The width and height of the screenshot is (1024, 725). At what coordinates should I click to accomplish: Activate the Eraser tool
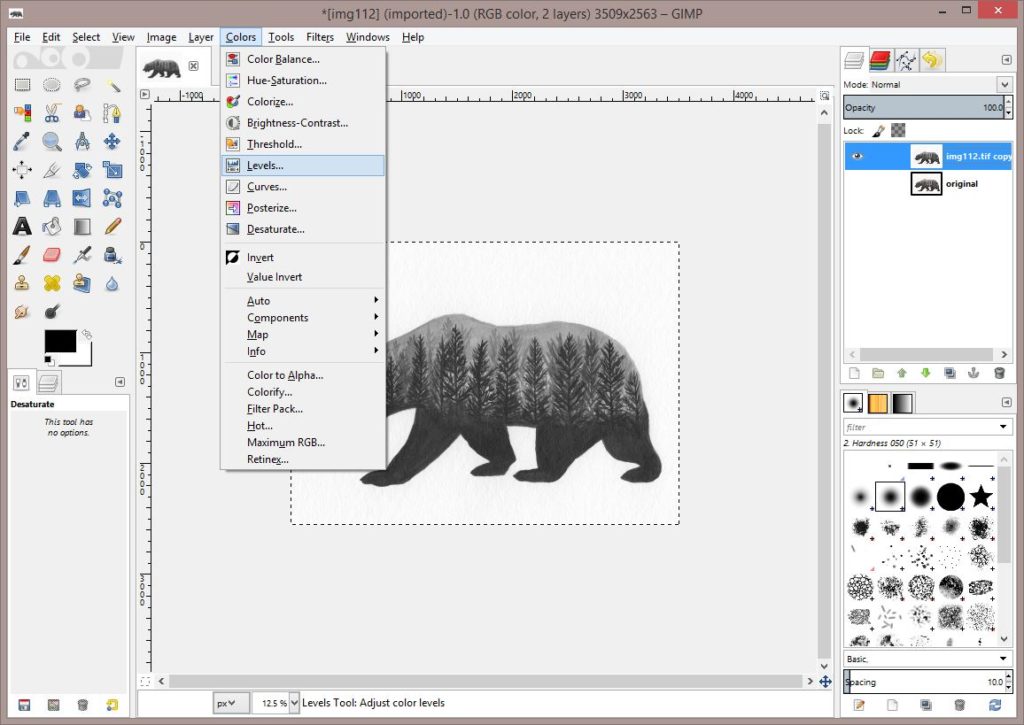pyautogui.click(x=52, y=255)
